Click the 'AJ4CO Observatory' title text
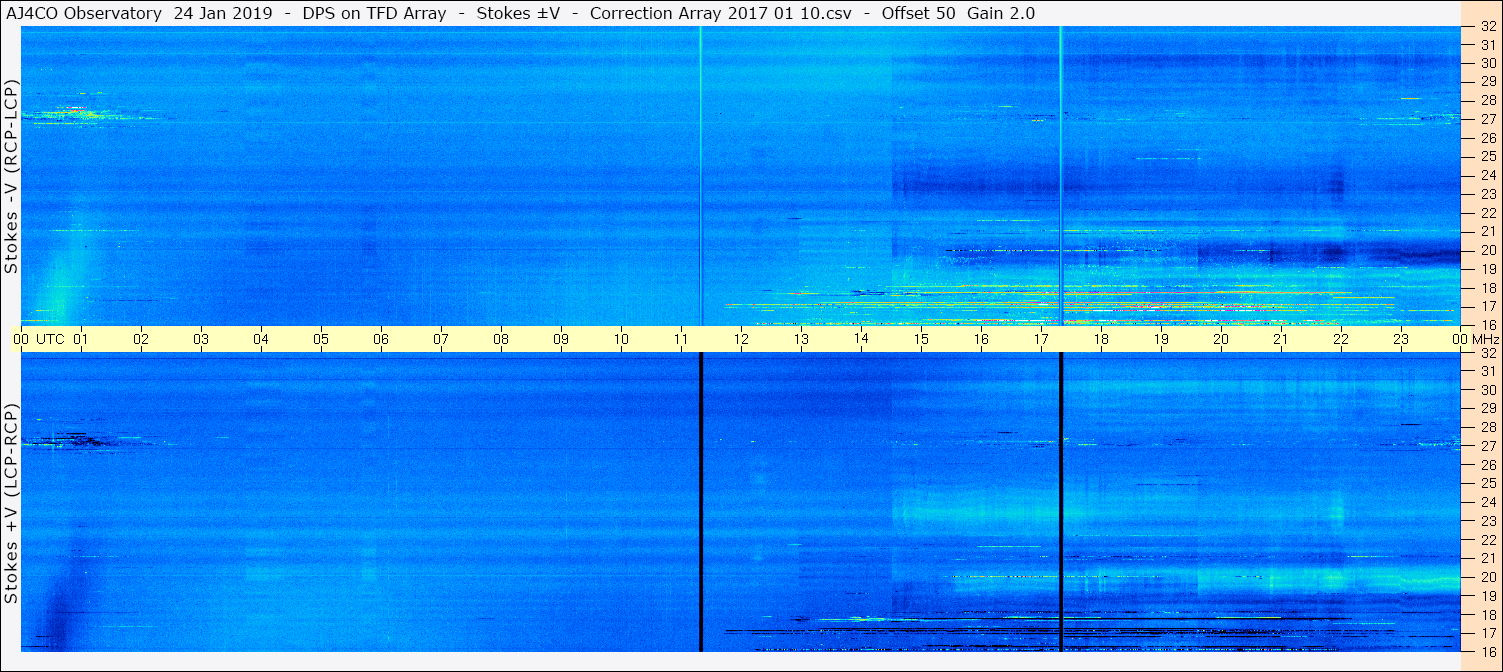Viewport: 1503px width, 672px height. click(84, 13)
